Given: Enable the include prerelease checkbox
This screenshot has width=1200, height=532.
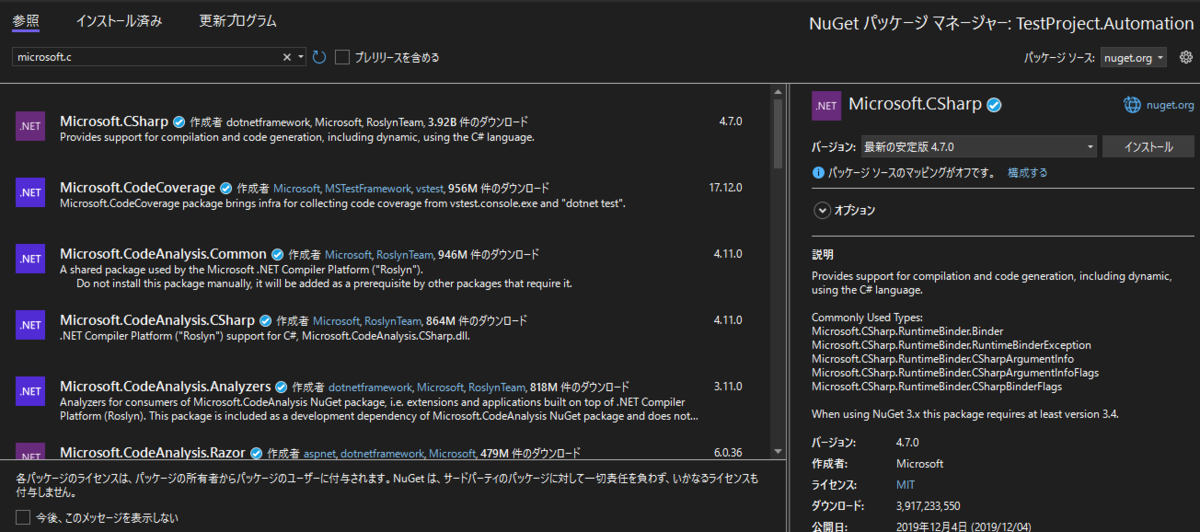Looking at the screenshot, I should click(342, 57).
